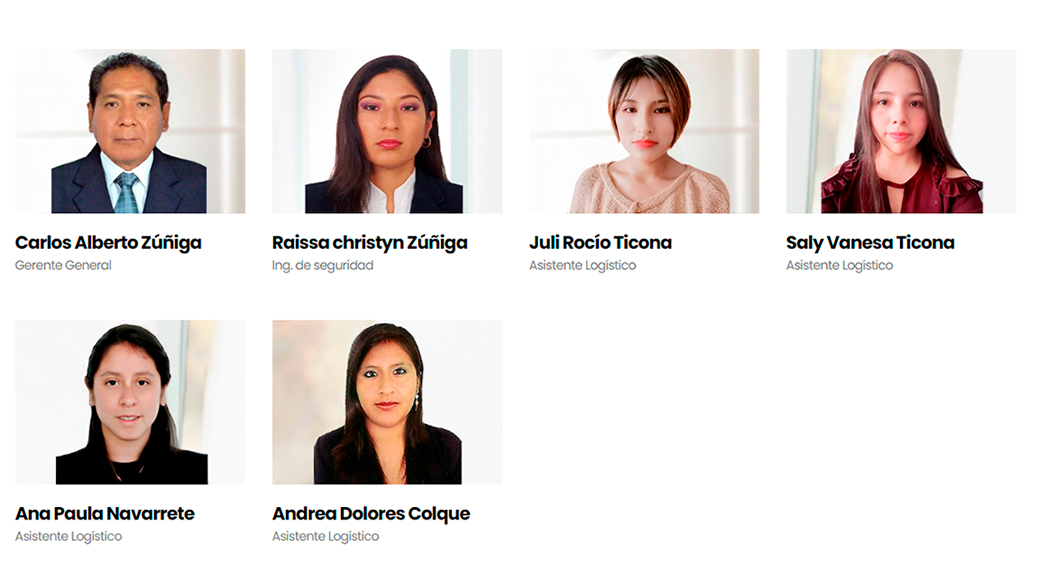Open Raissa christyn Zúñiga's profile photo

click(387, 131)
